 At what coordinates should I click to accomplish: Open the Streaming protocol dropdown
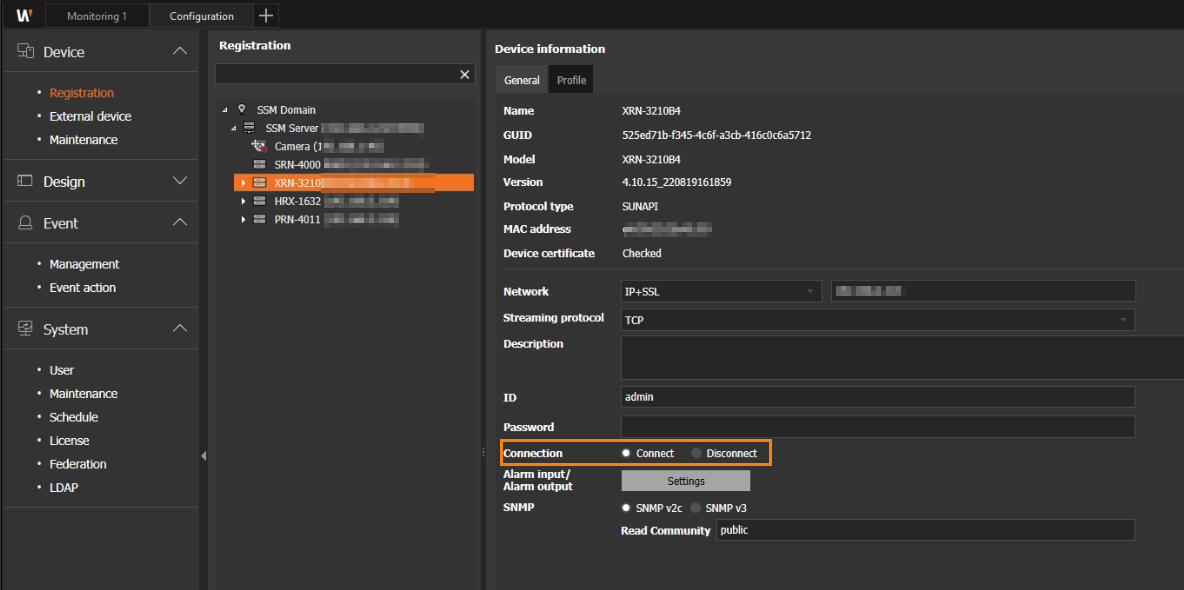tap(877, 320)
